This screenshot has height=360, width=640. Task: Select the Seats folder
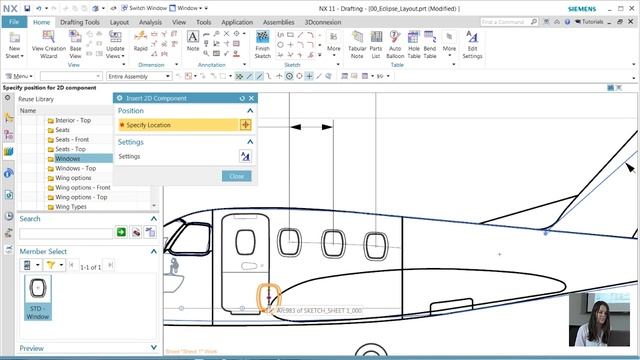[x=62, y=130]
